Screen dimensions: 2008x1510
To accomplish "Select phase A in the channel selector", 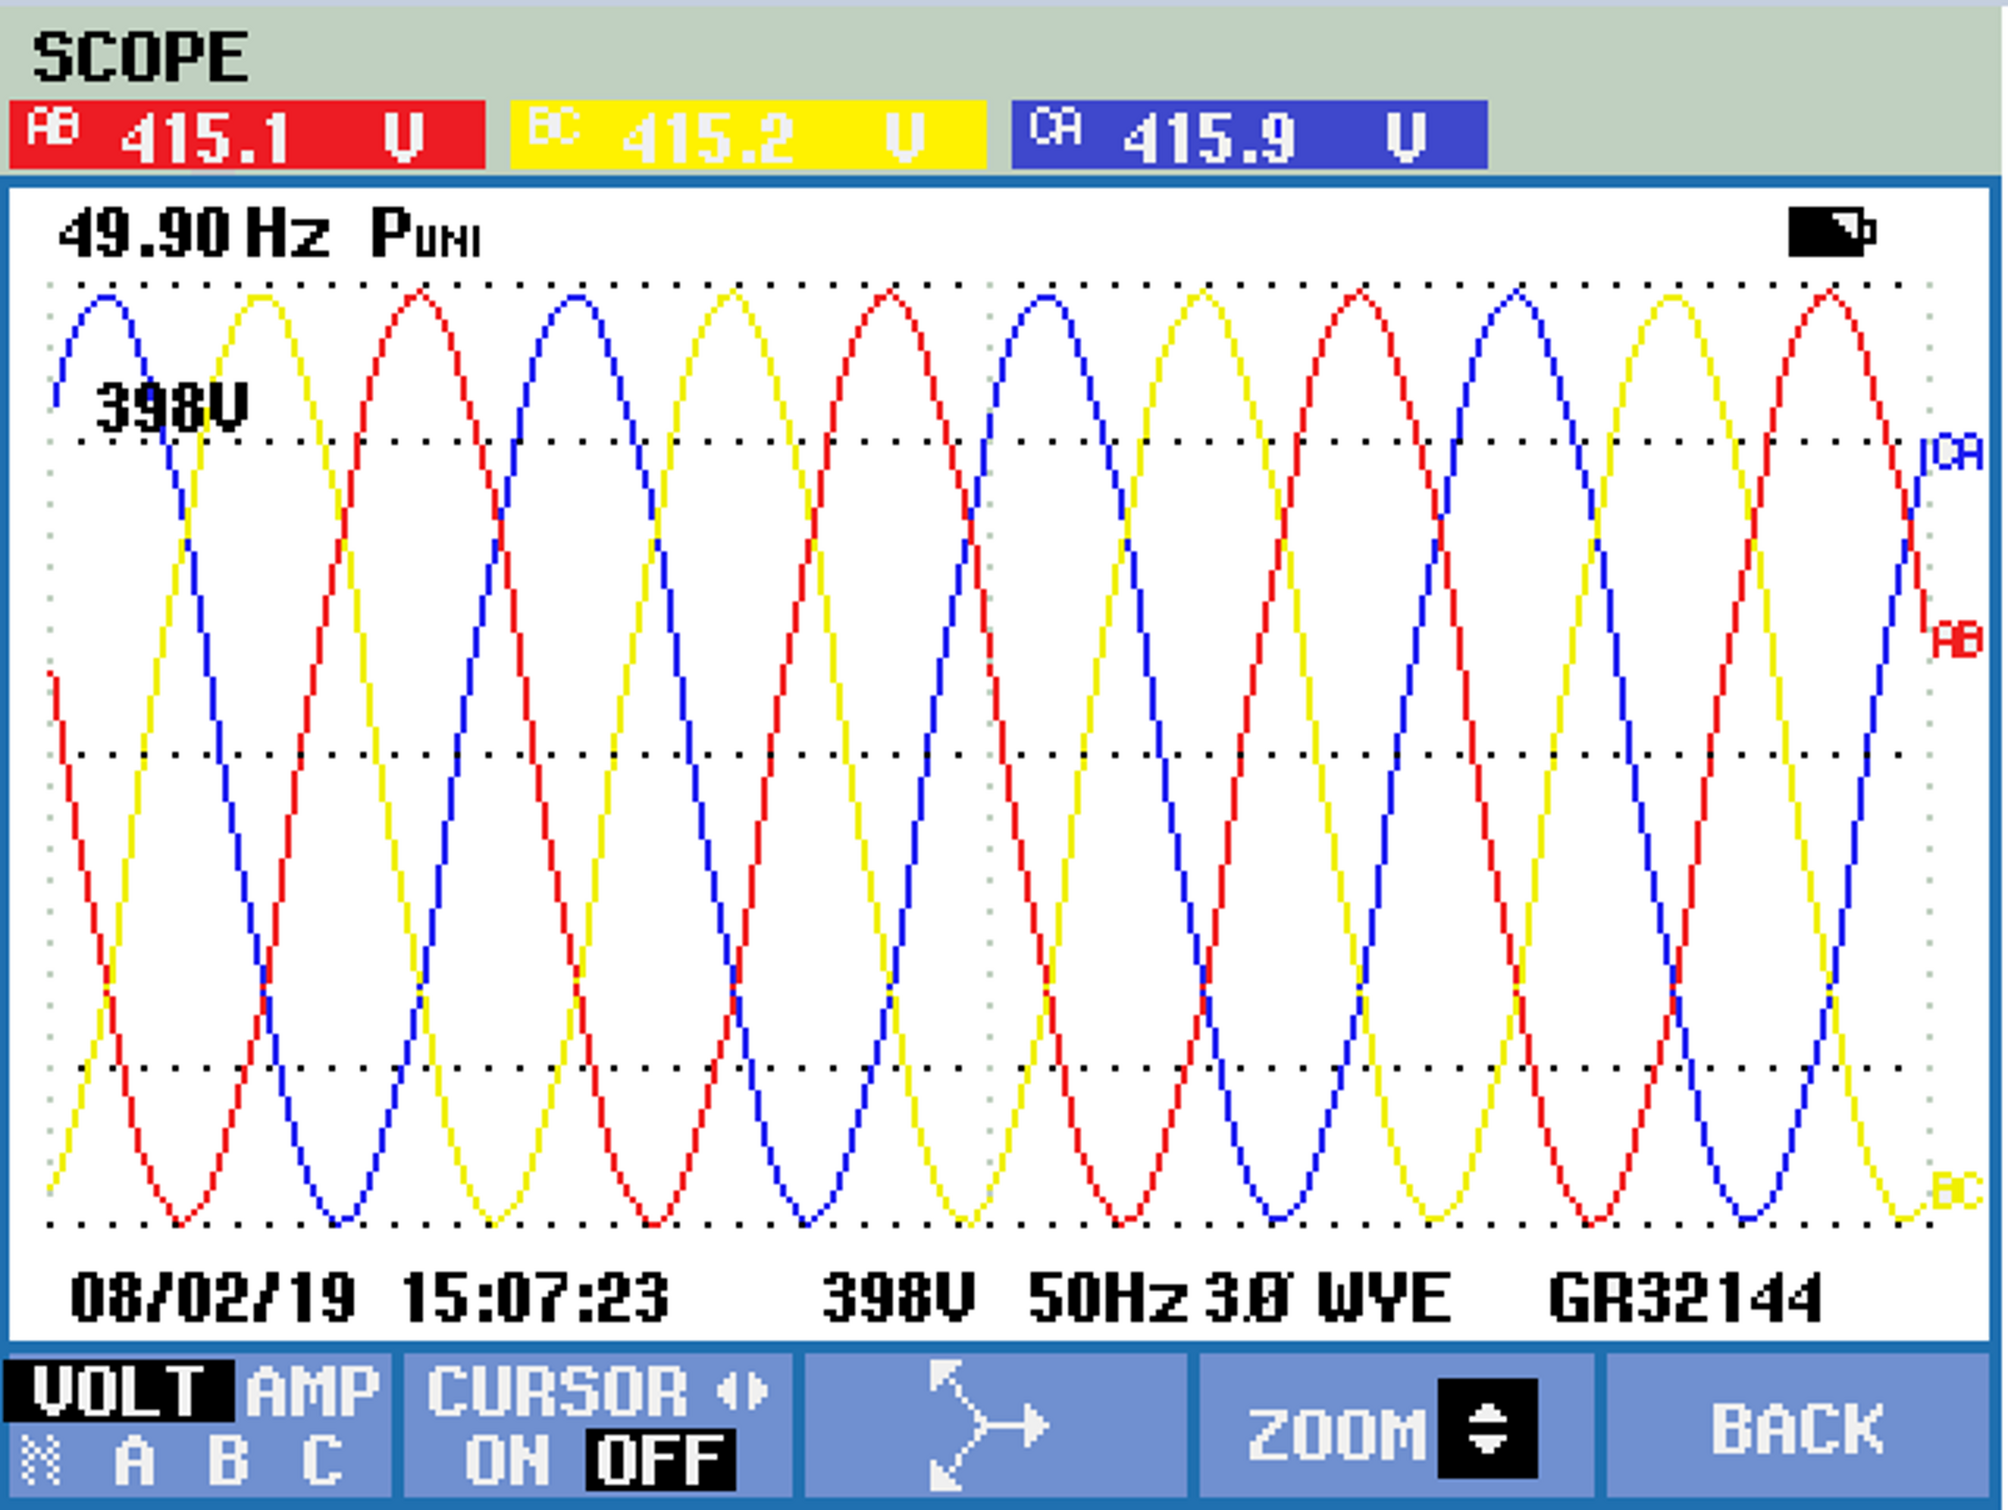I will tap(134, 1461).
